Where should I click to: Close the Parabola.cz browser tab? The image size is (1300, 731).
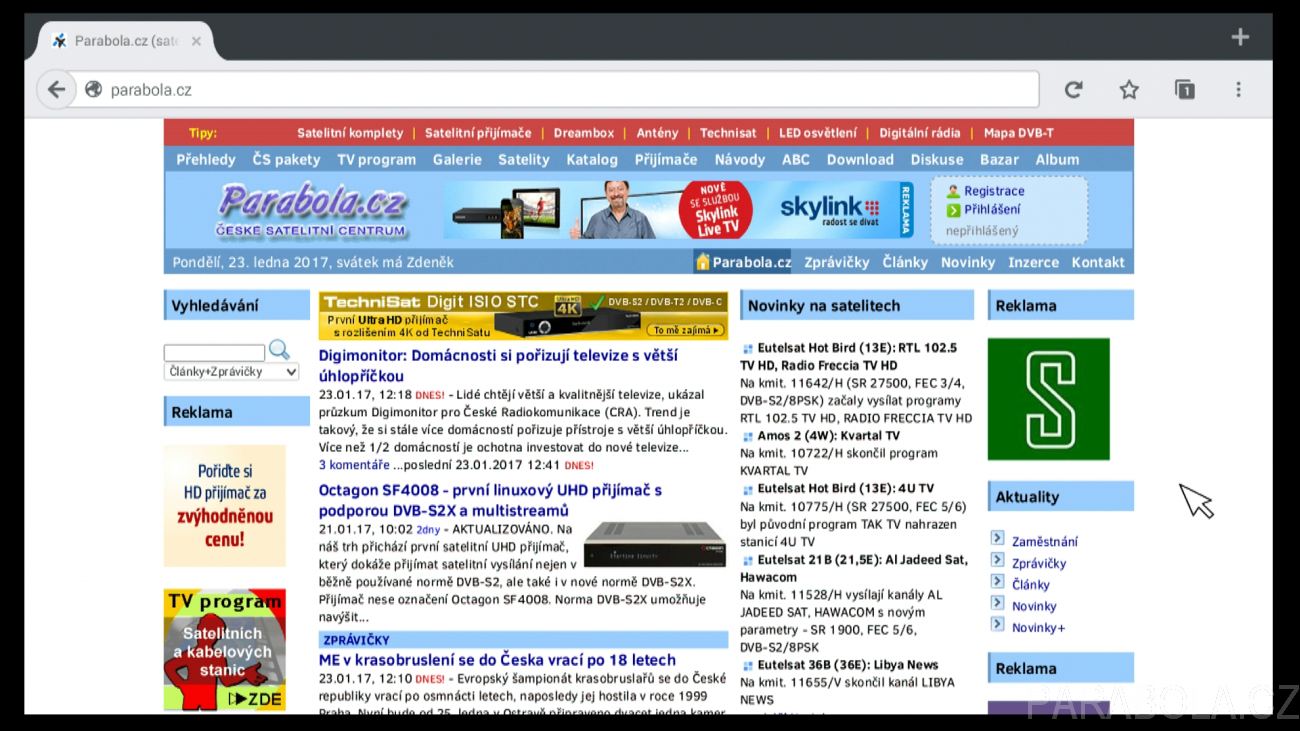196,41
